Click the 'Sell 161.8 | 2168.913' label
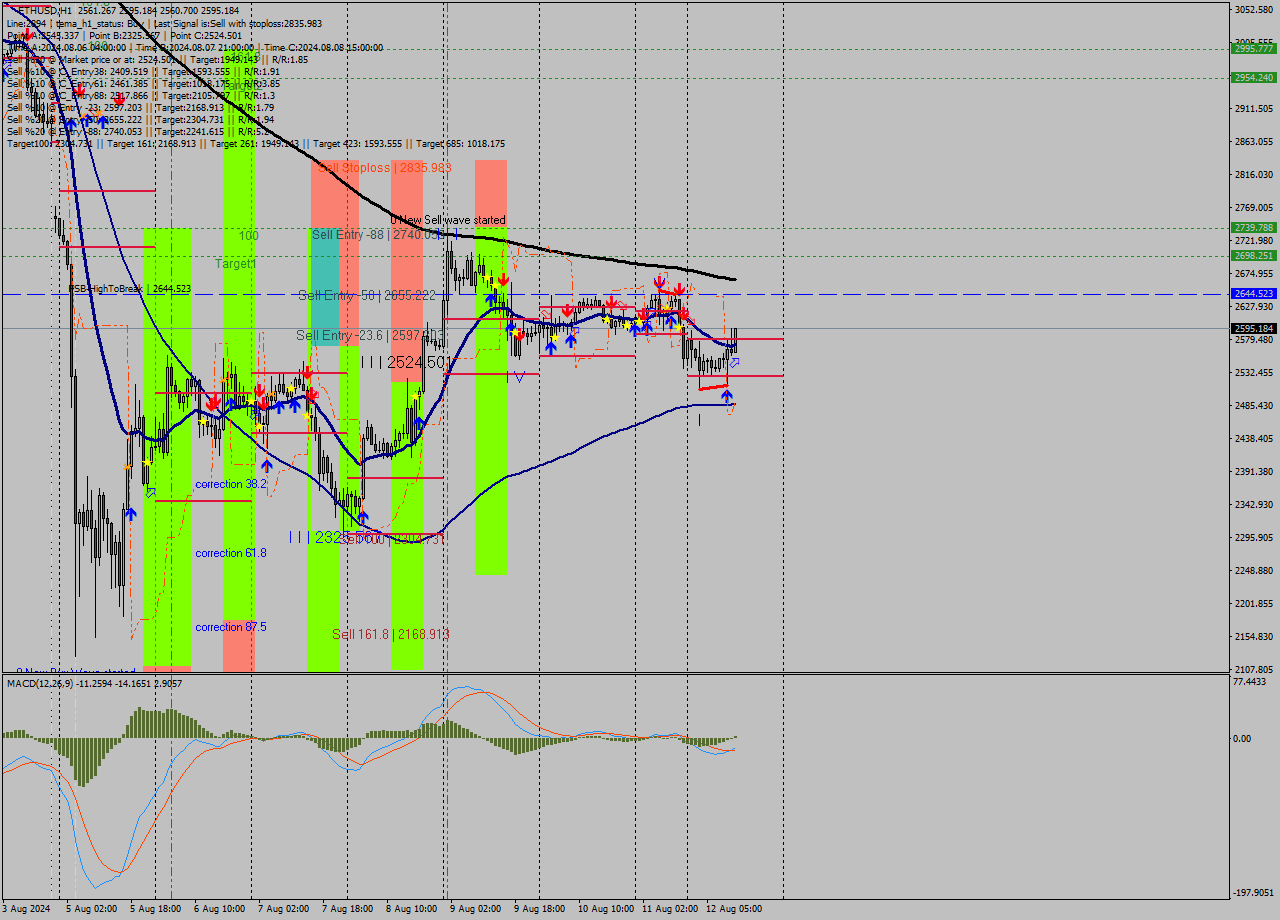 coord(391,634)
